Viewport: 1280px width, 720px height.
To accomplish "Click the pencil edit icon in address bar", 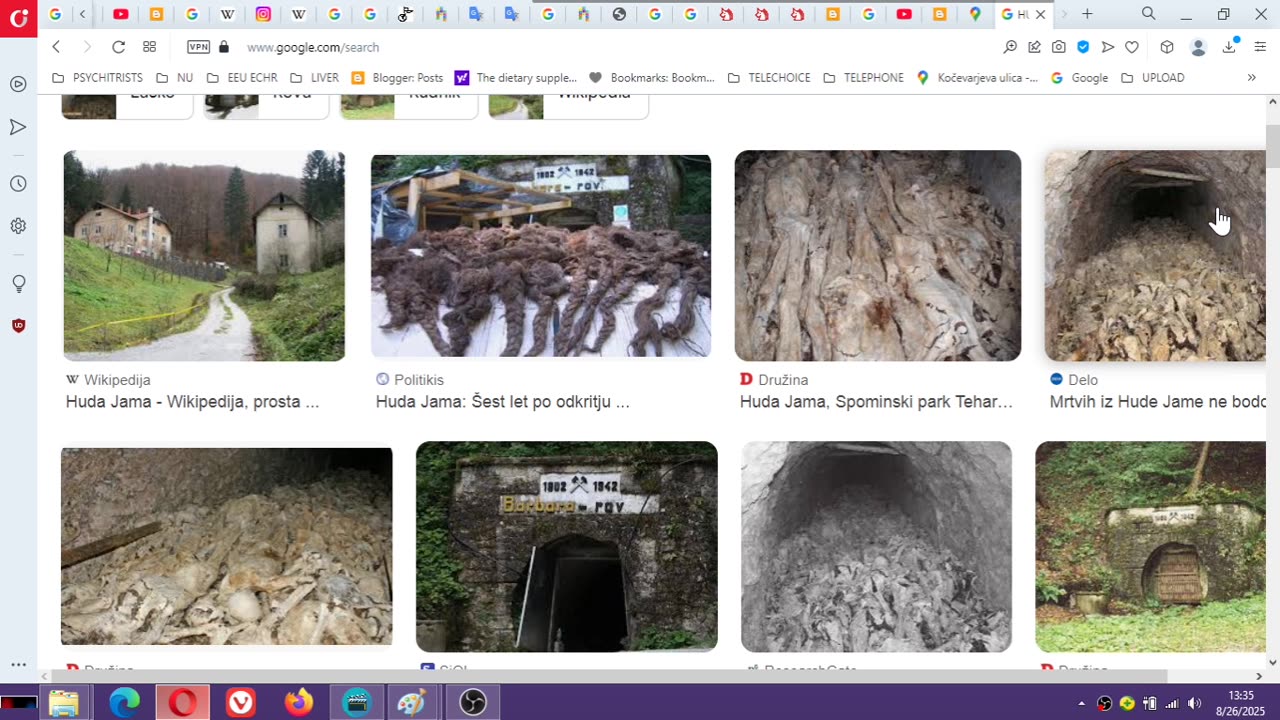I will click(1034, 47).
